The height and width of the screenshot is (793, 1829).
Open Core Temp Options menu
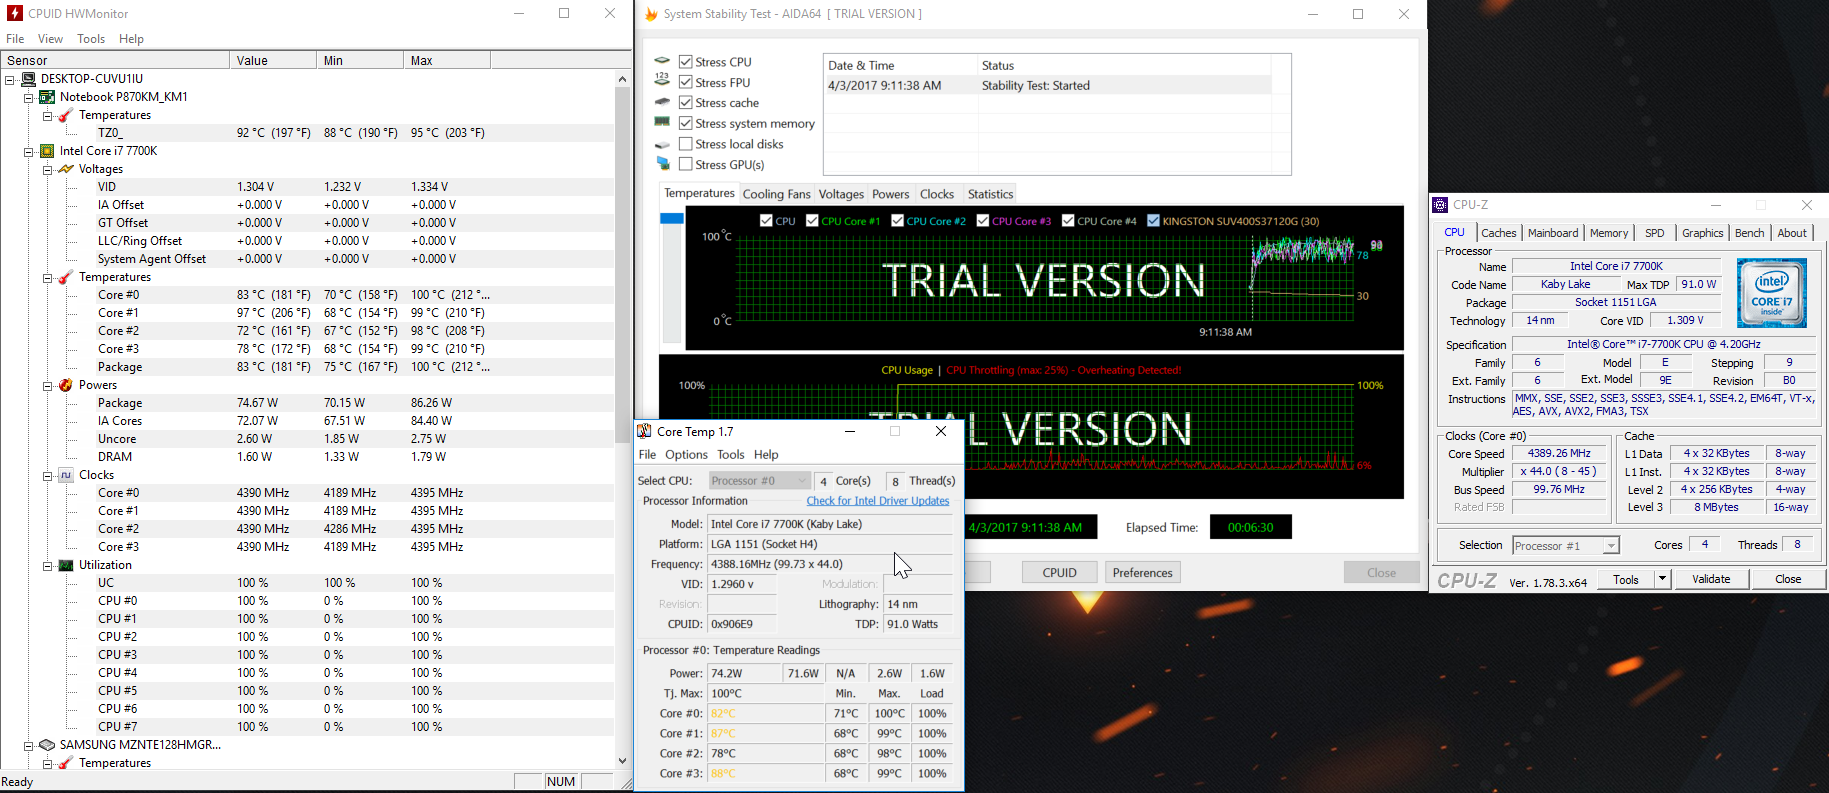click(686, 454)
